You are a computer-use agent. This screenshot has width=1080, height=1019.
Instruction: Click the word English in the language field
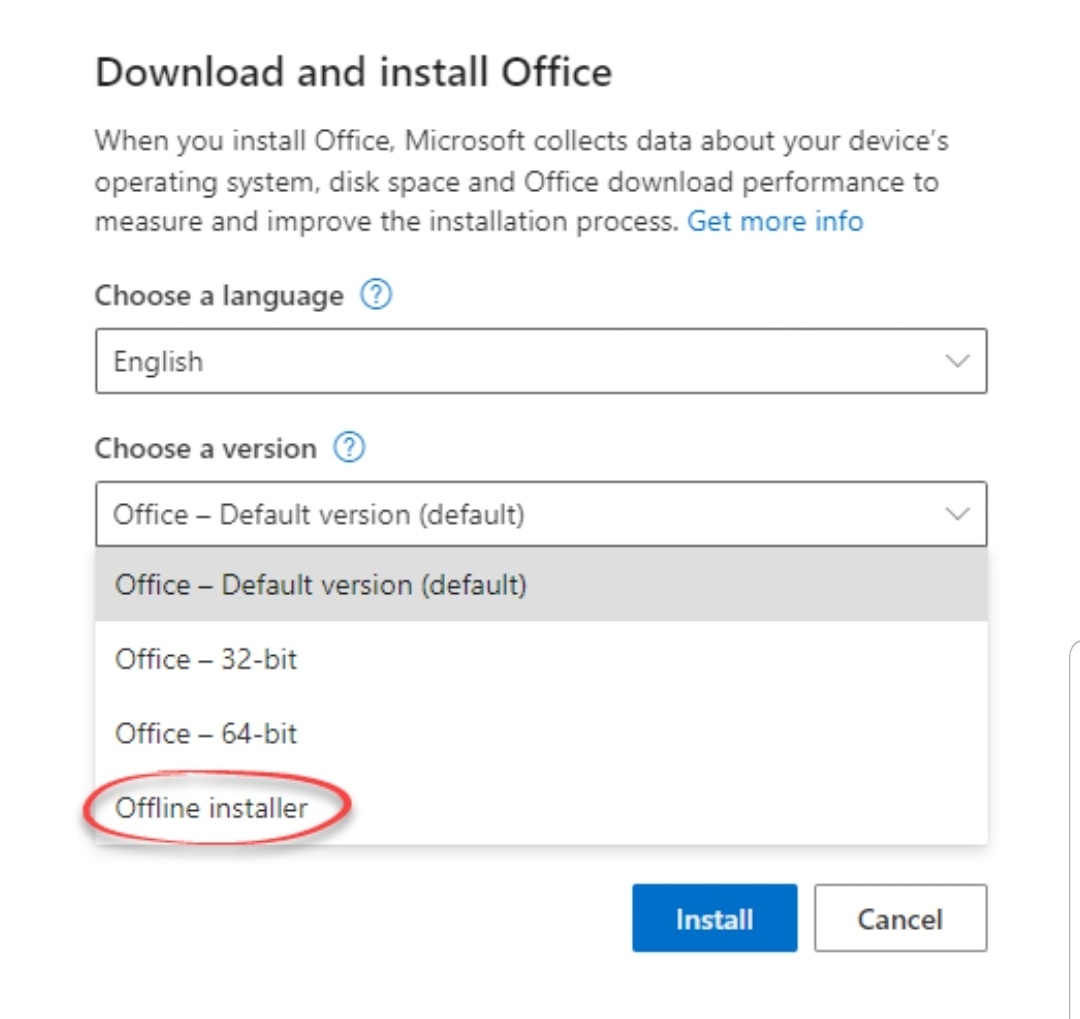pyautogui.click(x=158, y=361)
